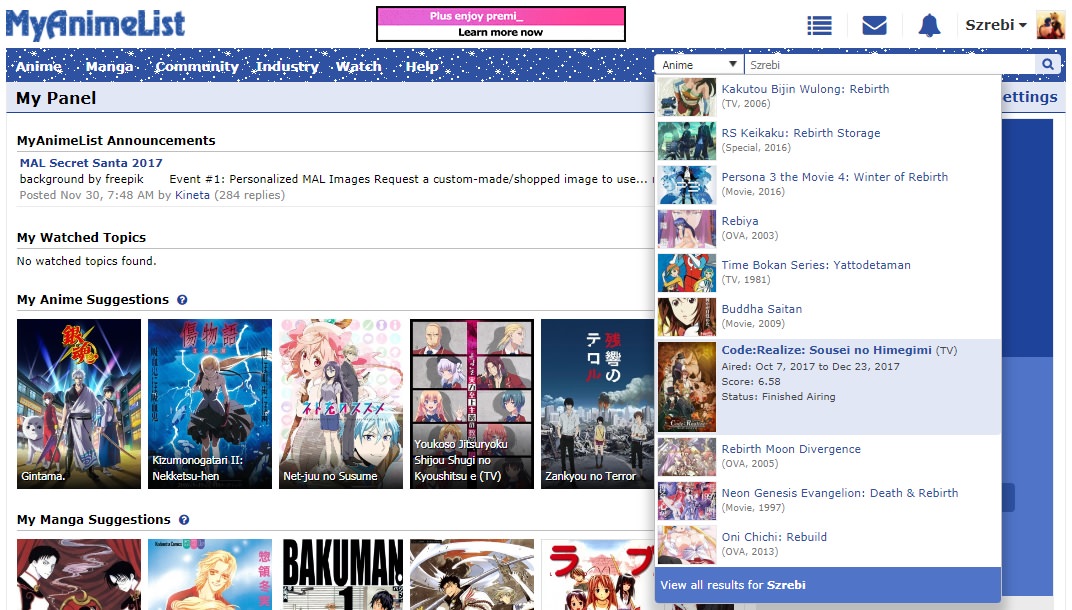The image size is (1072, 610).
Task: Click Buddha Saitan result thumbnail
Action: [x=686, y=317]
